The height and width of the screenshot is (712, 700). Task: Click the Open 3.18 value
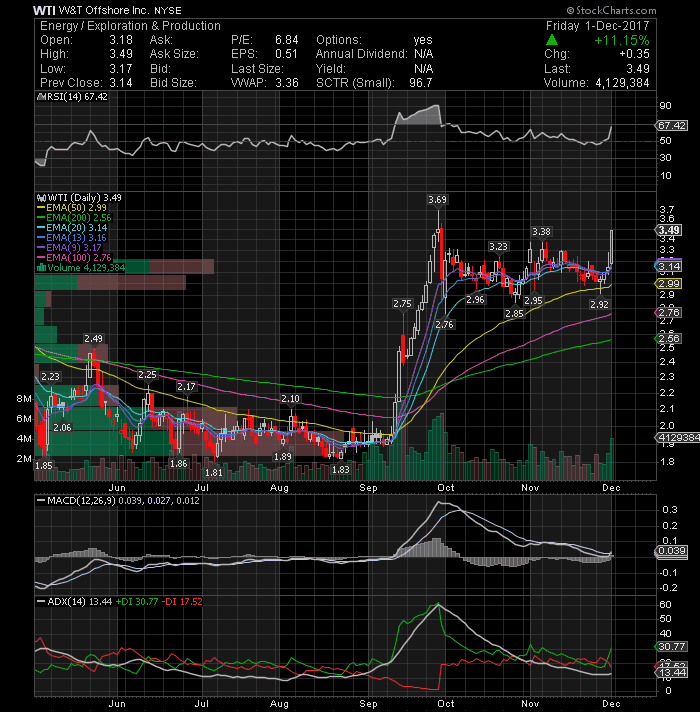pos(121,40)
